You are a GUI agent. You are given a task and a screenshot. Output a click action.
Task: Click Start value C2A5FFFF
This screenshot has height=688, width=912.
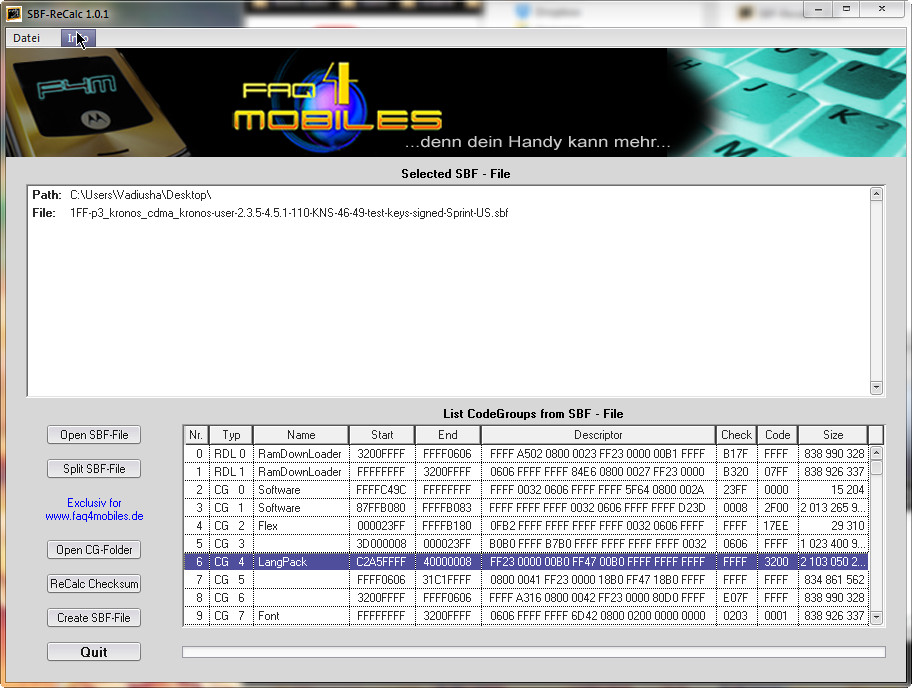(381, 562)
